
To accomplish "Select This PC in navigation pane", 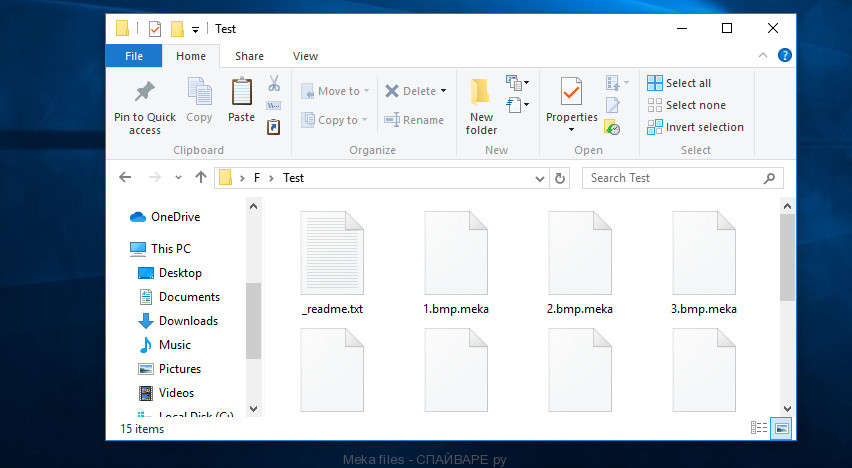I will point(161,248).
